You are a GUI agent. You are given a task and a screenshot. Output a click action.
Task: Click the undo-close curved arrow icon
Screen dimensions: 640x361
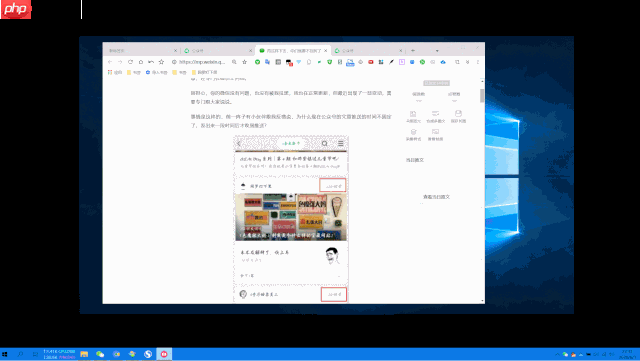(151, 62)
